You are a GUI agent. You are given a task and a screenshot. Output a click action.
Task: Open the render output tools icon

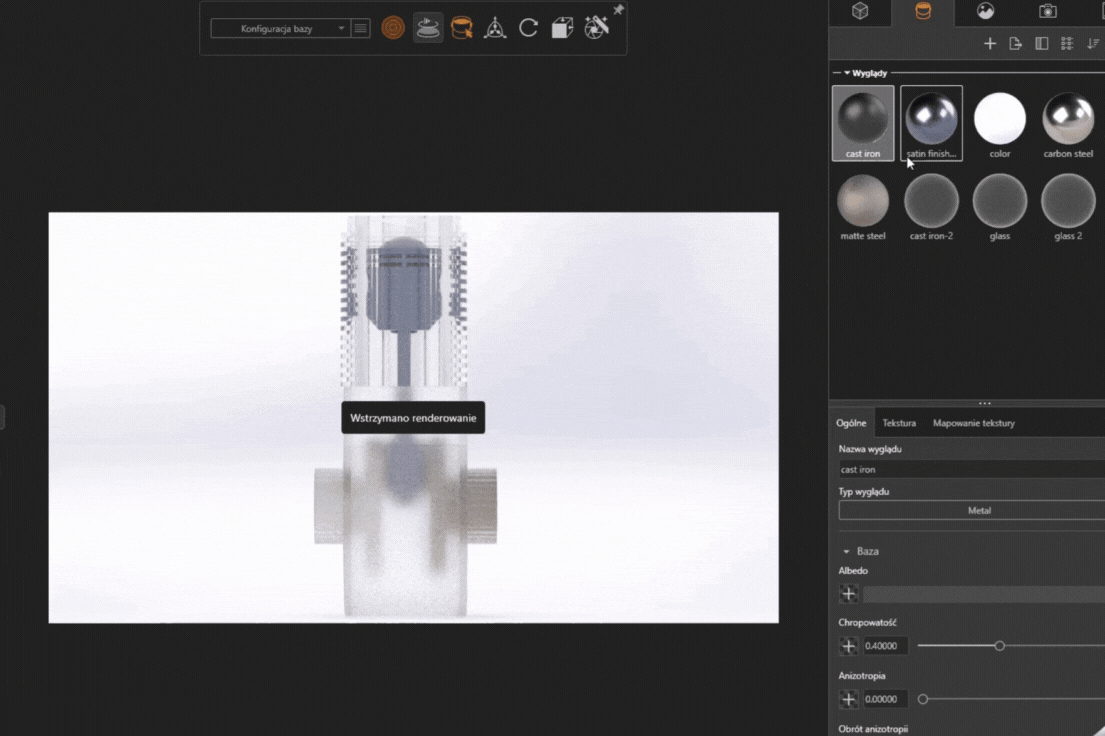[596, 28]
